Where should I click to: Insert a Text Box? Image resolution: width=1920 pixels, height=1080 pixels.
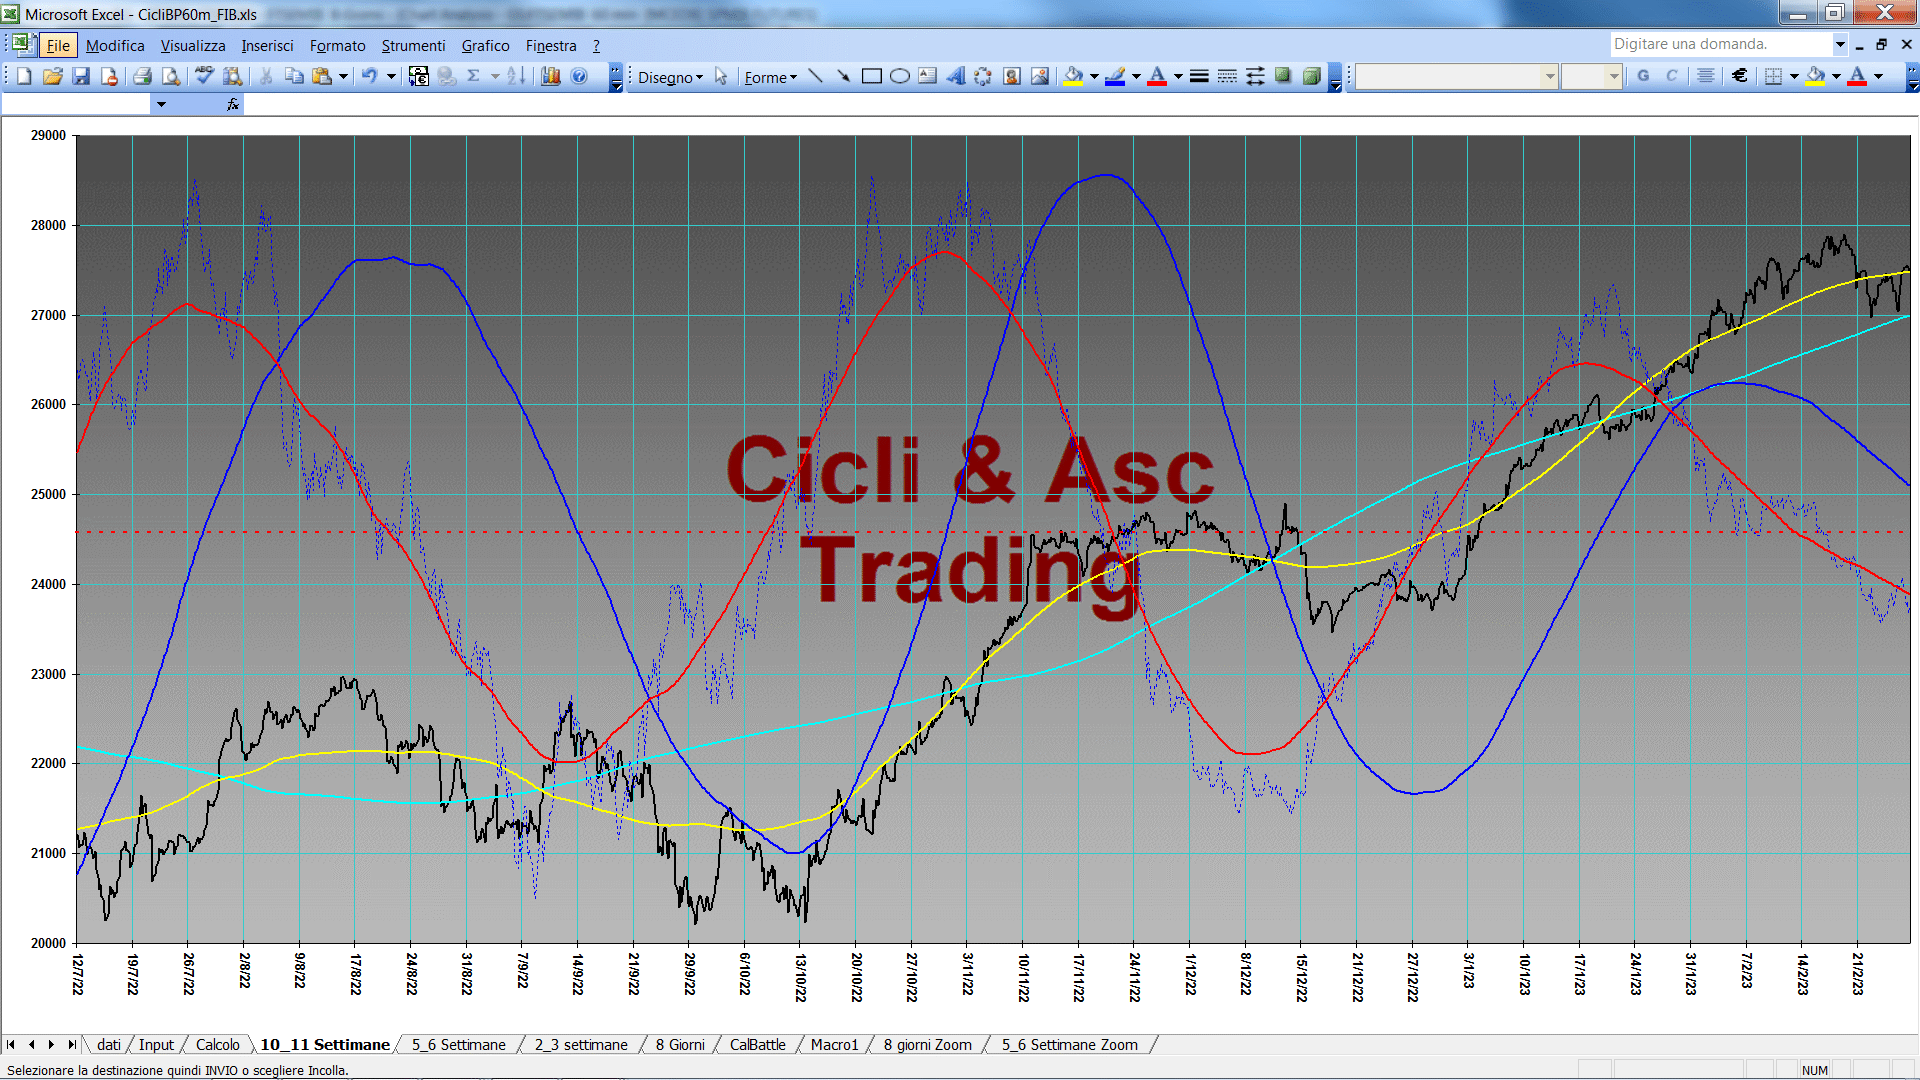coord(928,76)
